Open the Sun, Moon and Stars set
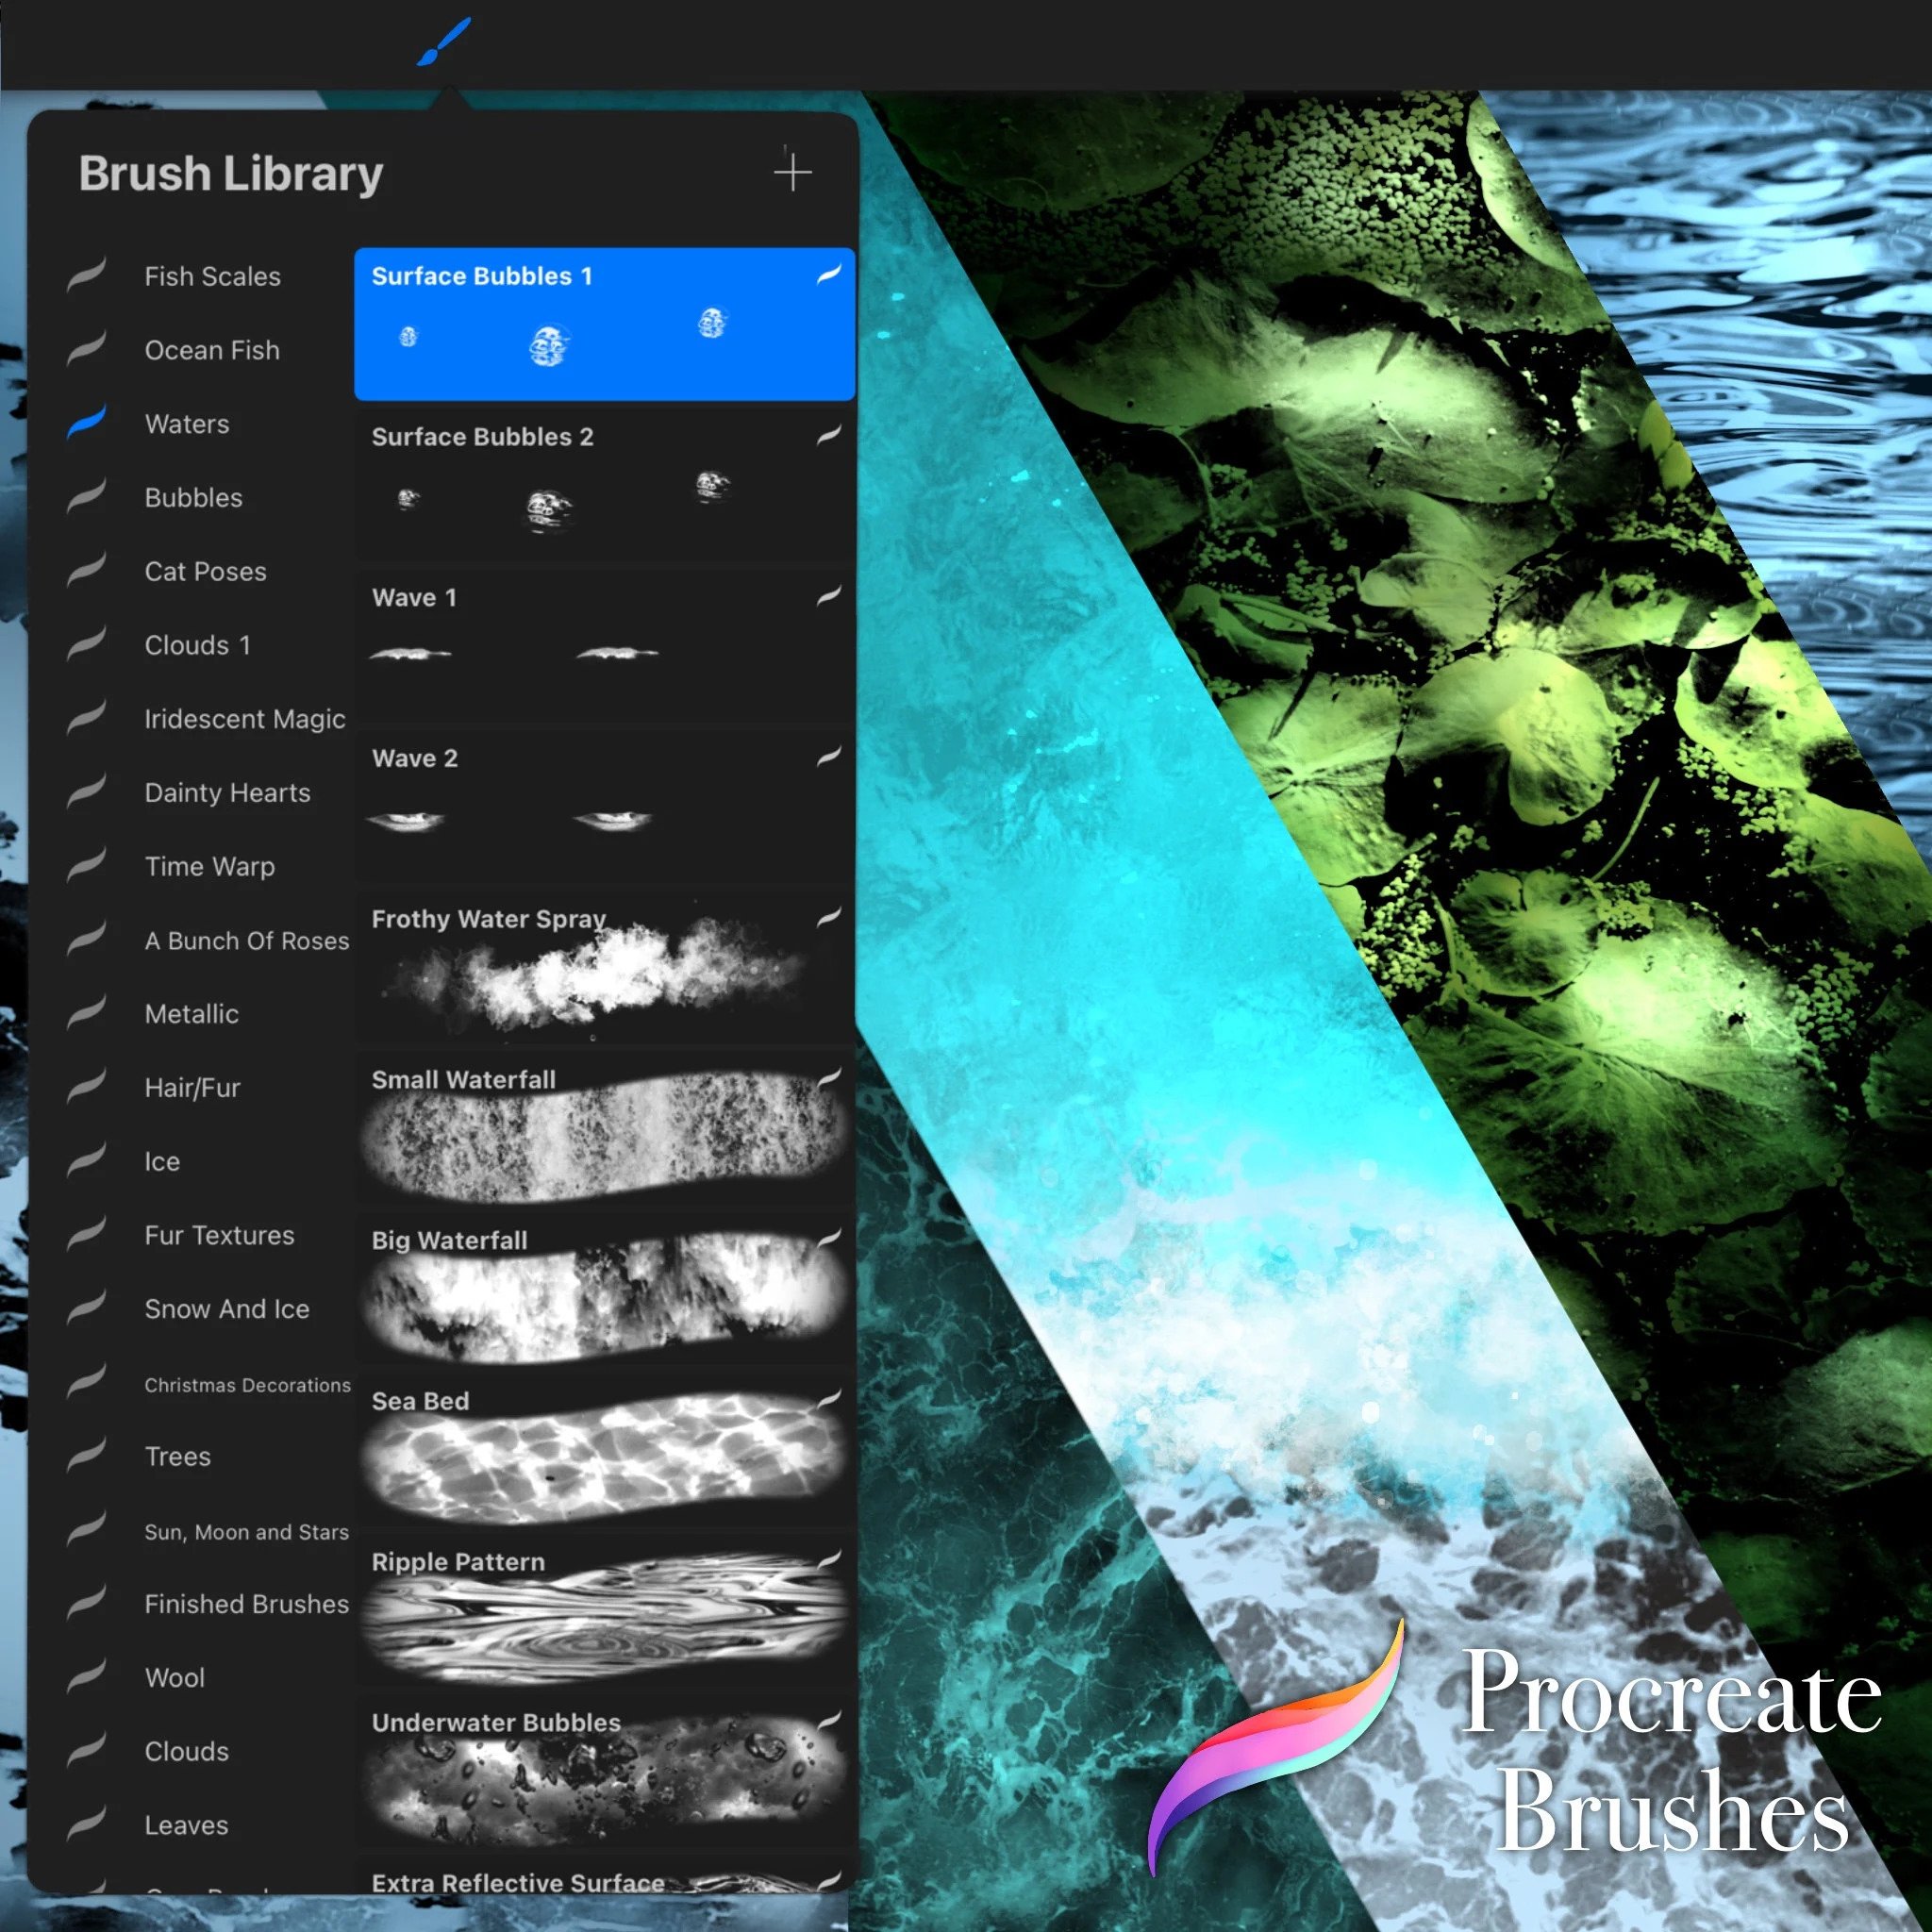Screen dimensions: 1932x1932 click(x=246, y=1531)
